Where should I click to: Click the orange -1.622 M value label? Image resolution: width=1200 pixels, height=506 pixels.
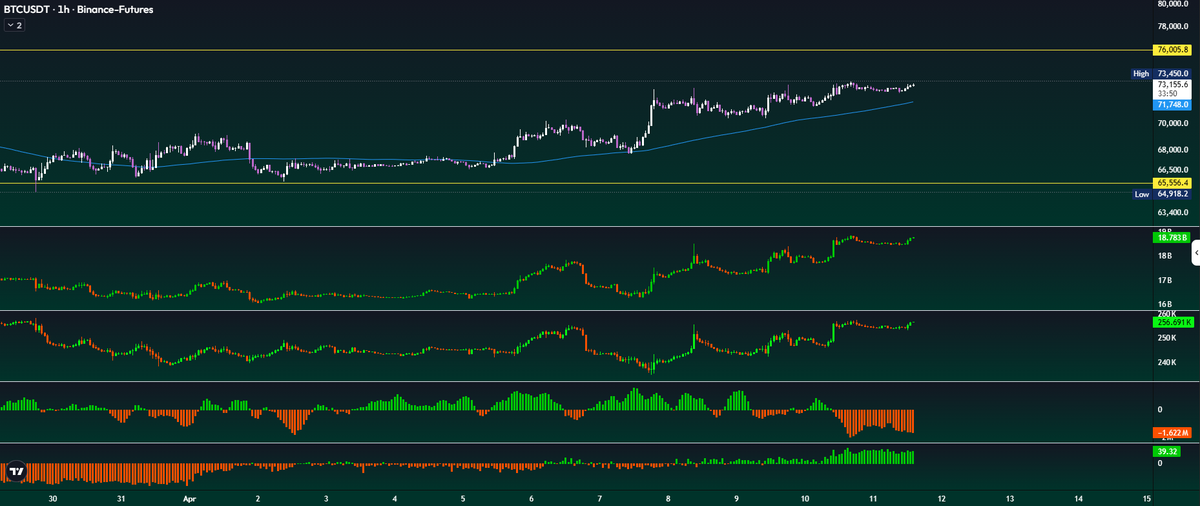coord(1172,433)
